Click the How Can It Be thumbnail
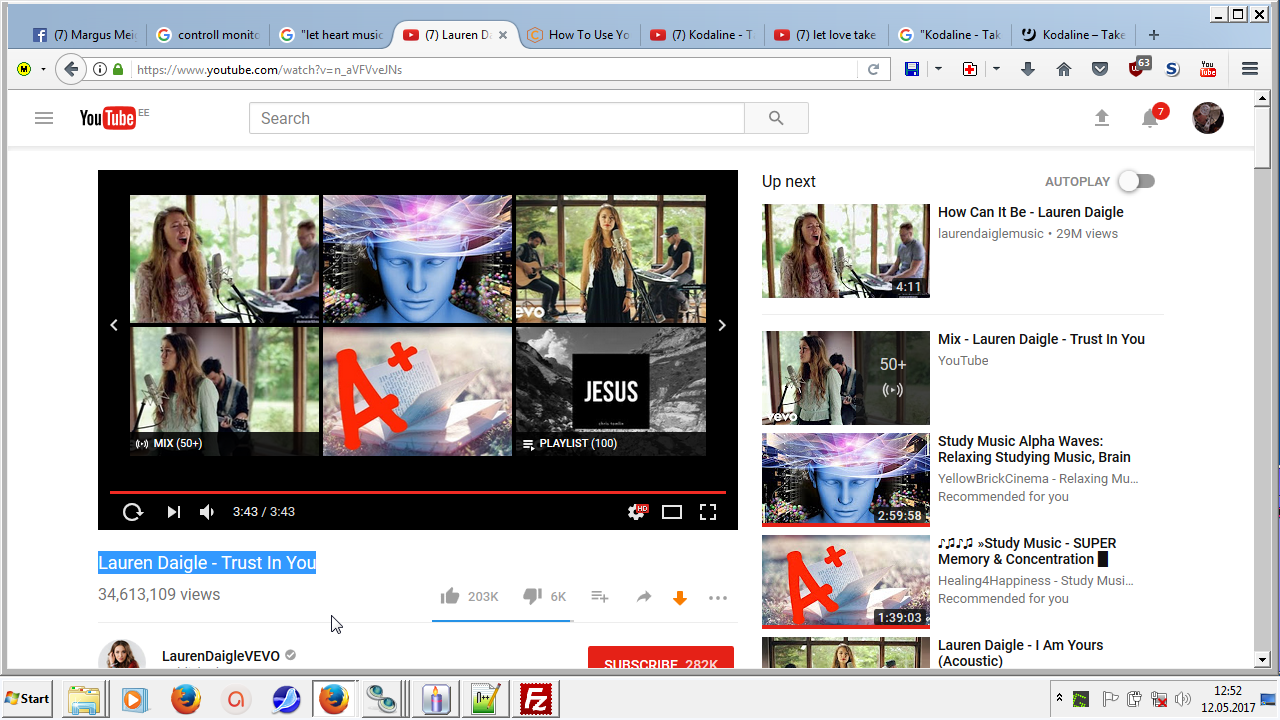This screenshot has height=720, width=1280. click(x=846, y=251)
